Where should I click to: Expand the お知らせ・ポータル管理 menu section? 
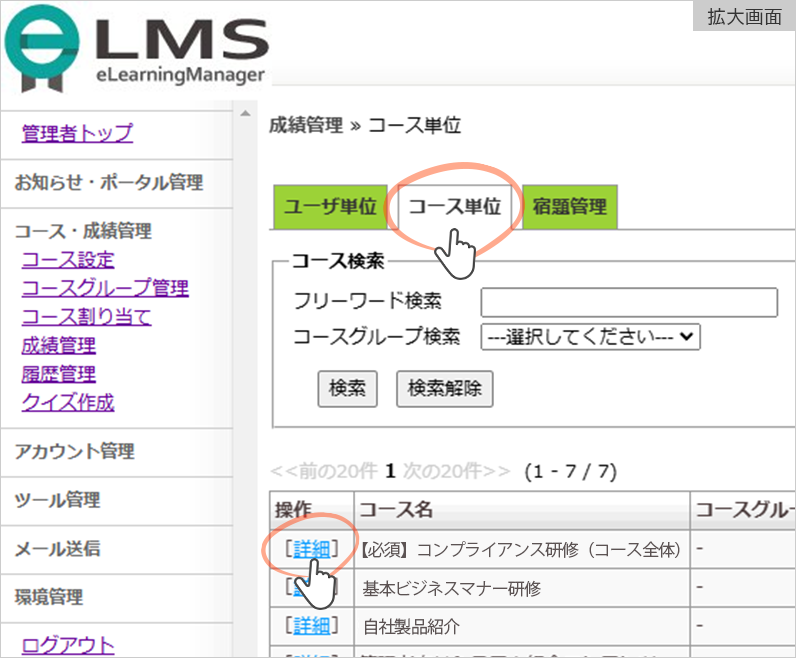click(x=109, y=182)
